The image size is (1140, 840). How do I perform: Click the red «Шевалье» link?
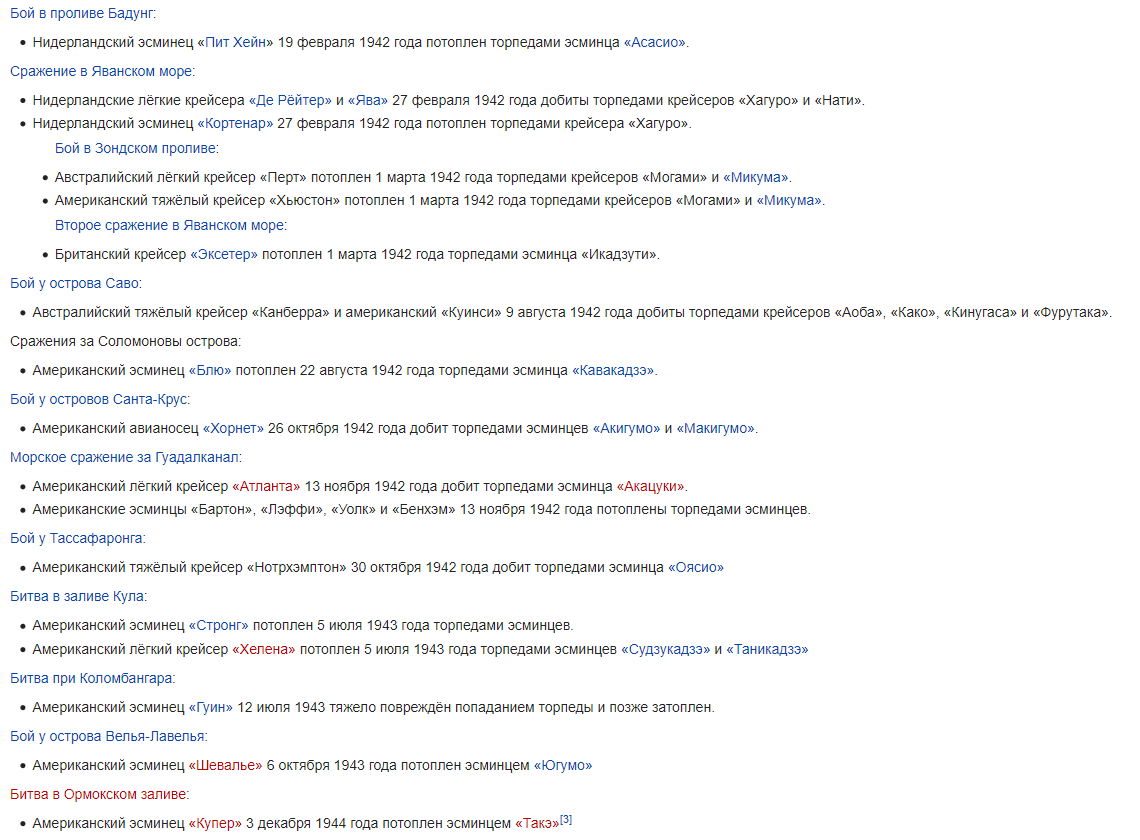click(225, 766)
